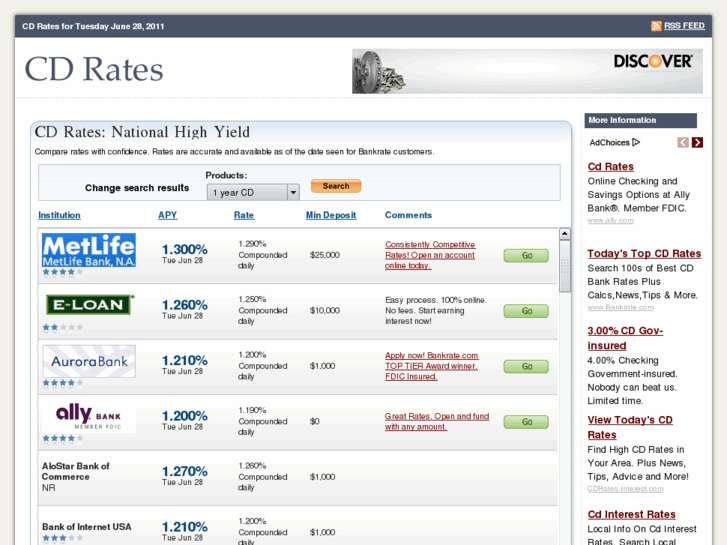Click AuroraBank 'Apply now! Bankrate.com' comment link
The height and width of the screenshot is (545, 727).
click(x=431, y=355)
